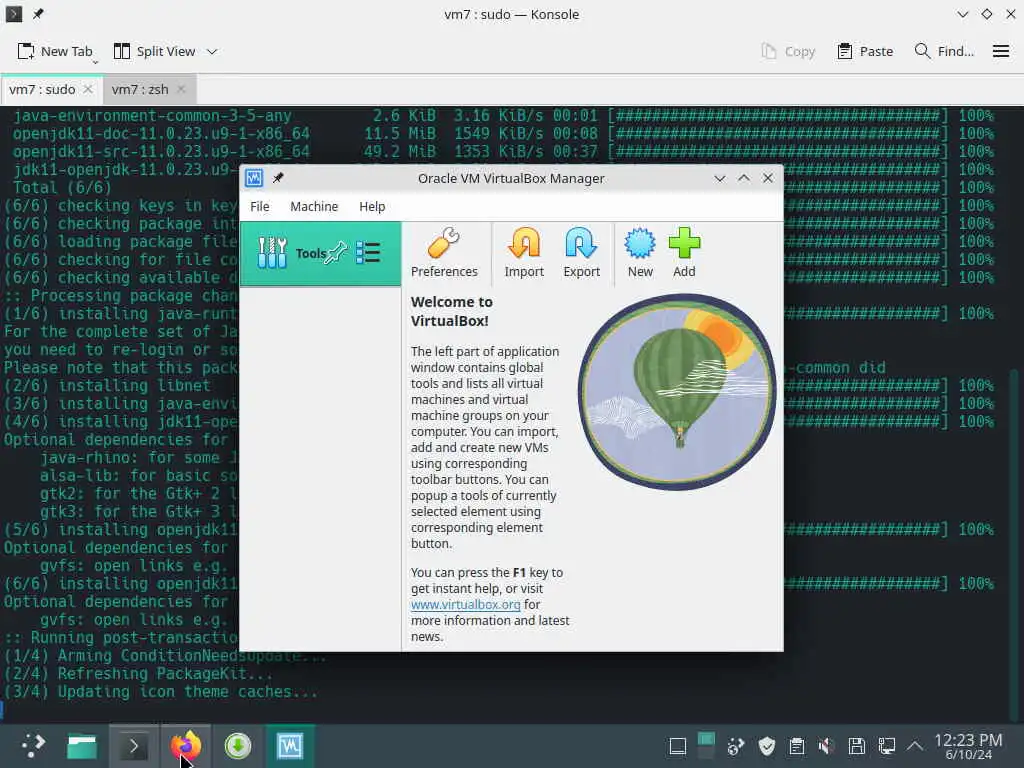1024x768 pixels.
Task: Pin the VirtualBox Manager window
Action: tap(278, 178)
